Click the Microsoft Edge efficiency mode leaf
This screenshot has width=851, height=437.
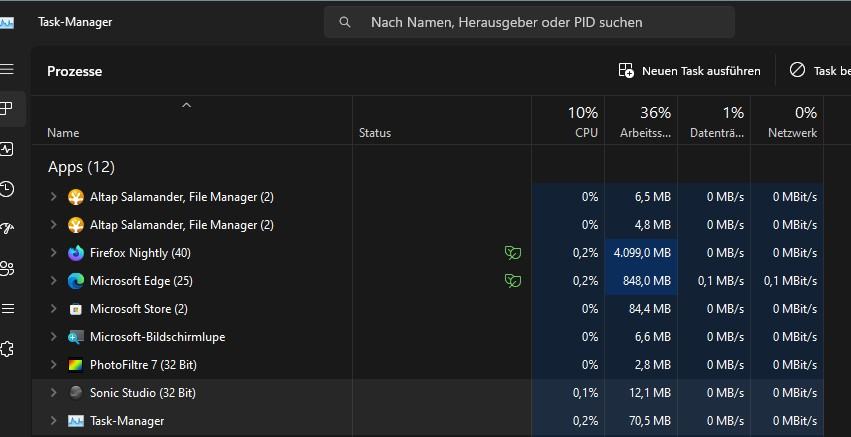tap(513, 281)
